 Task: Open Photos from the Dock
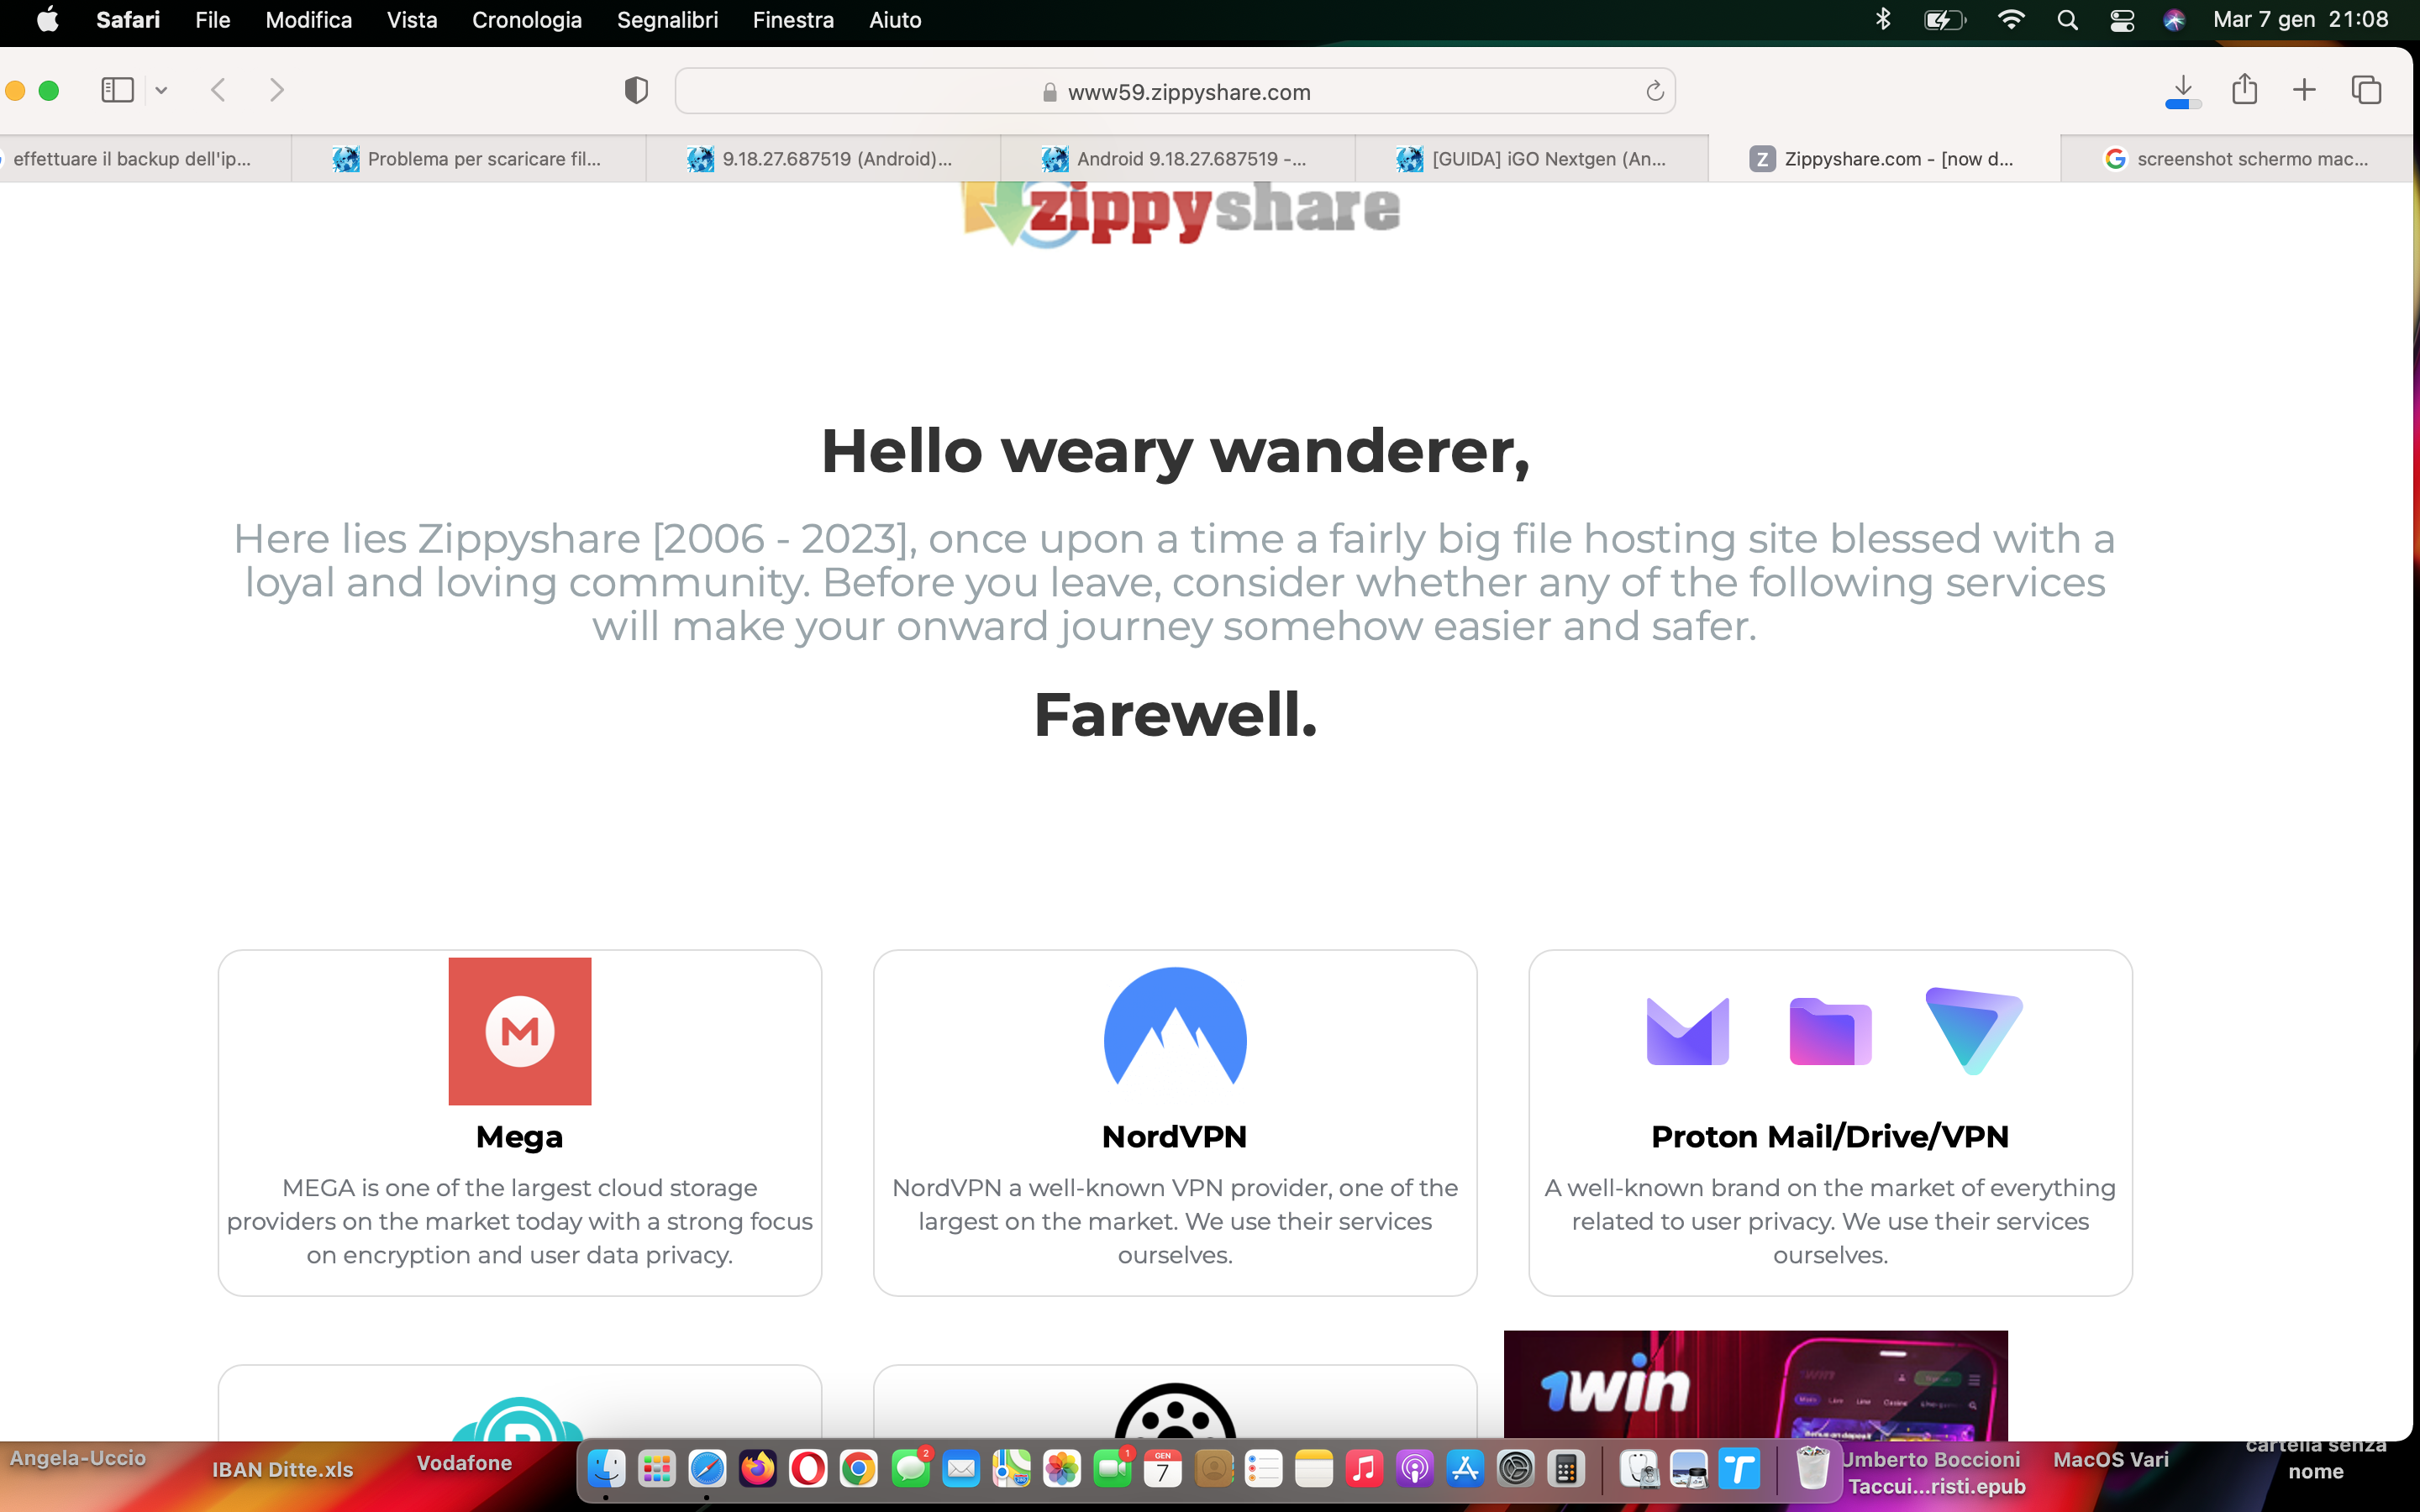click(1061, 1469)
